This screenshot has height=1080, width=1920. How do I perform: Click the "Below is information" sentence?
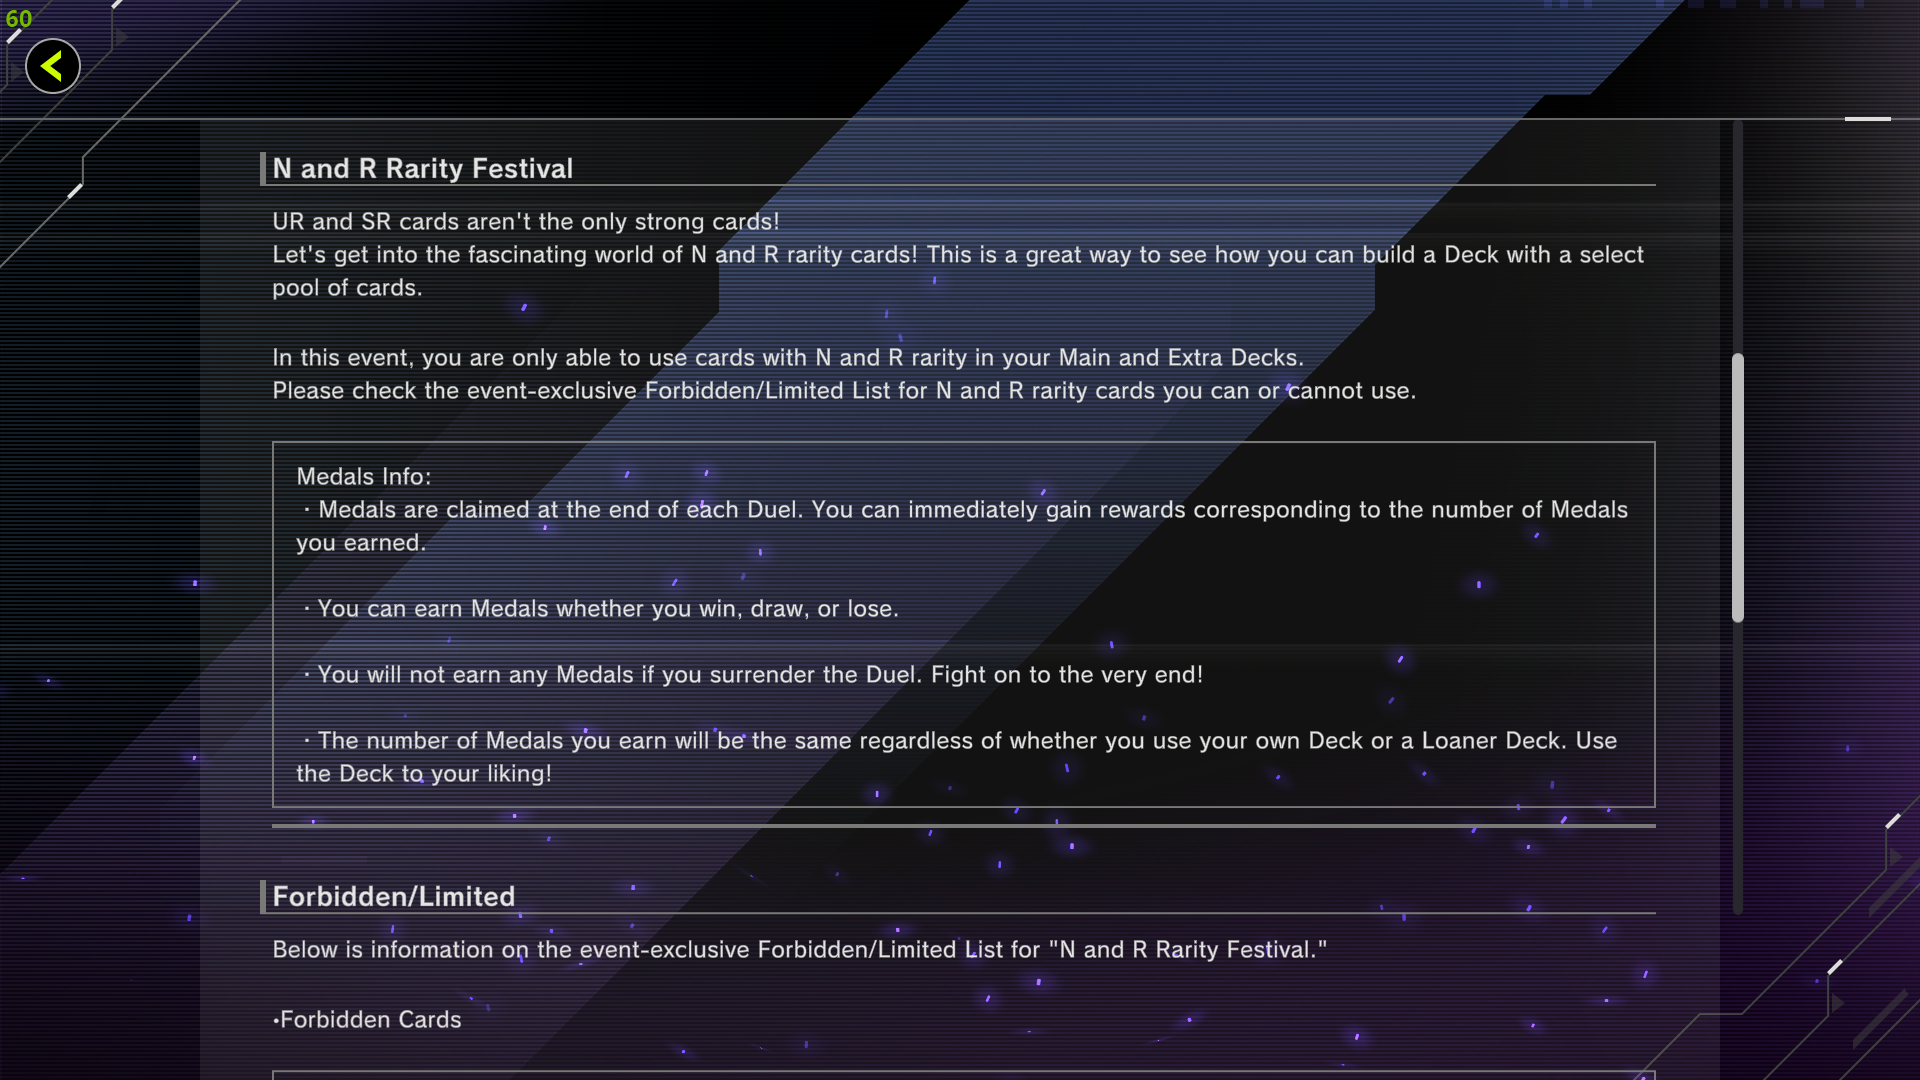799,949
